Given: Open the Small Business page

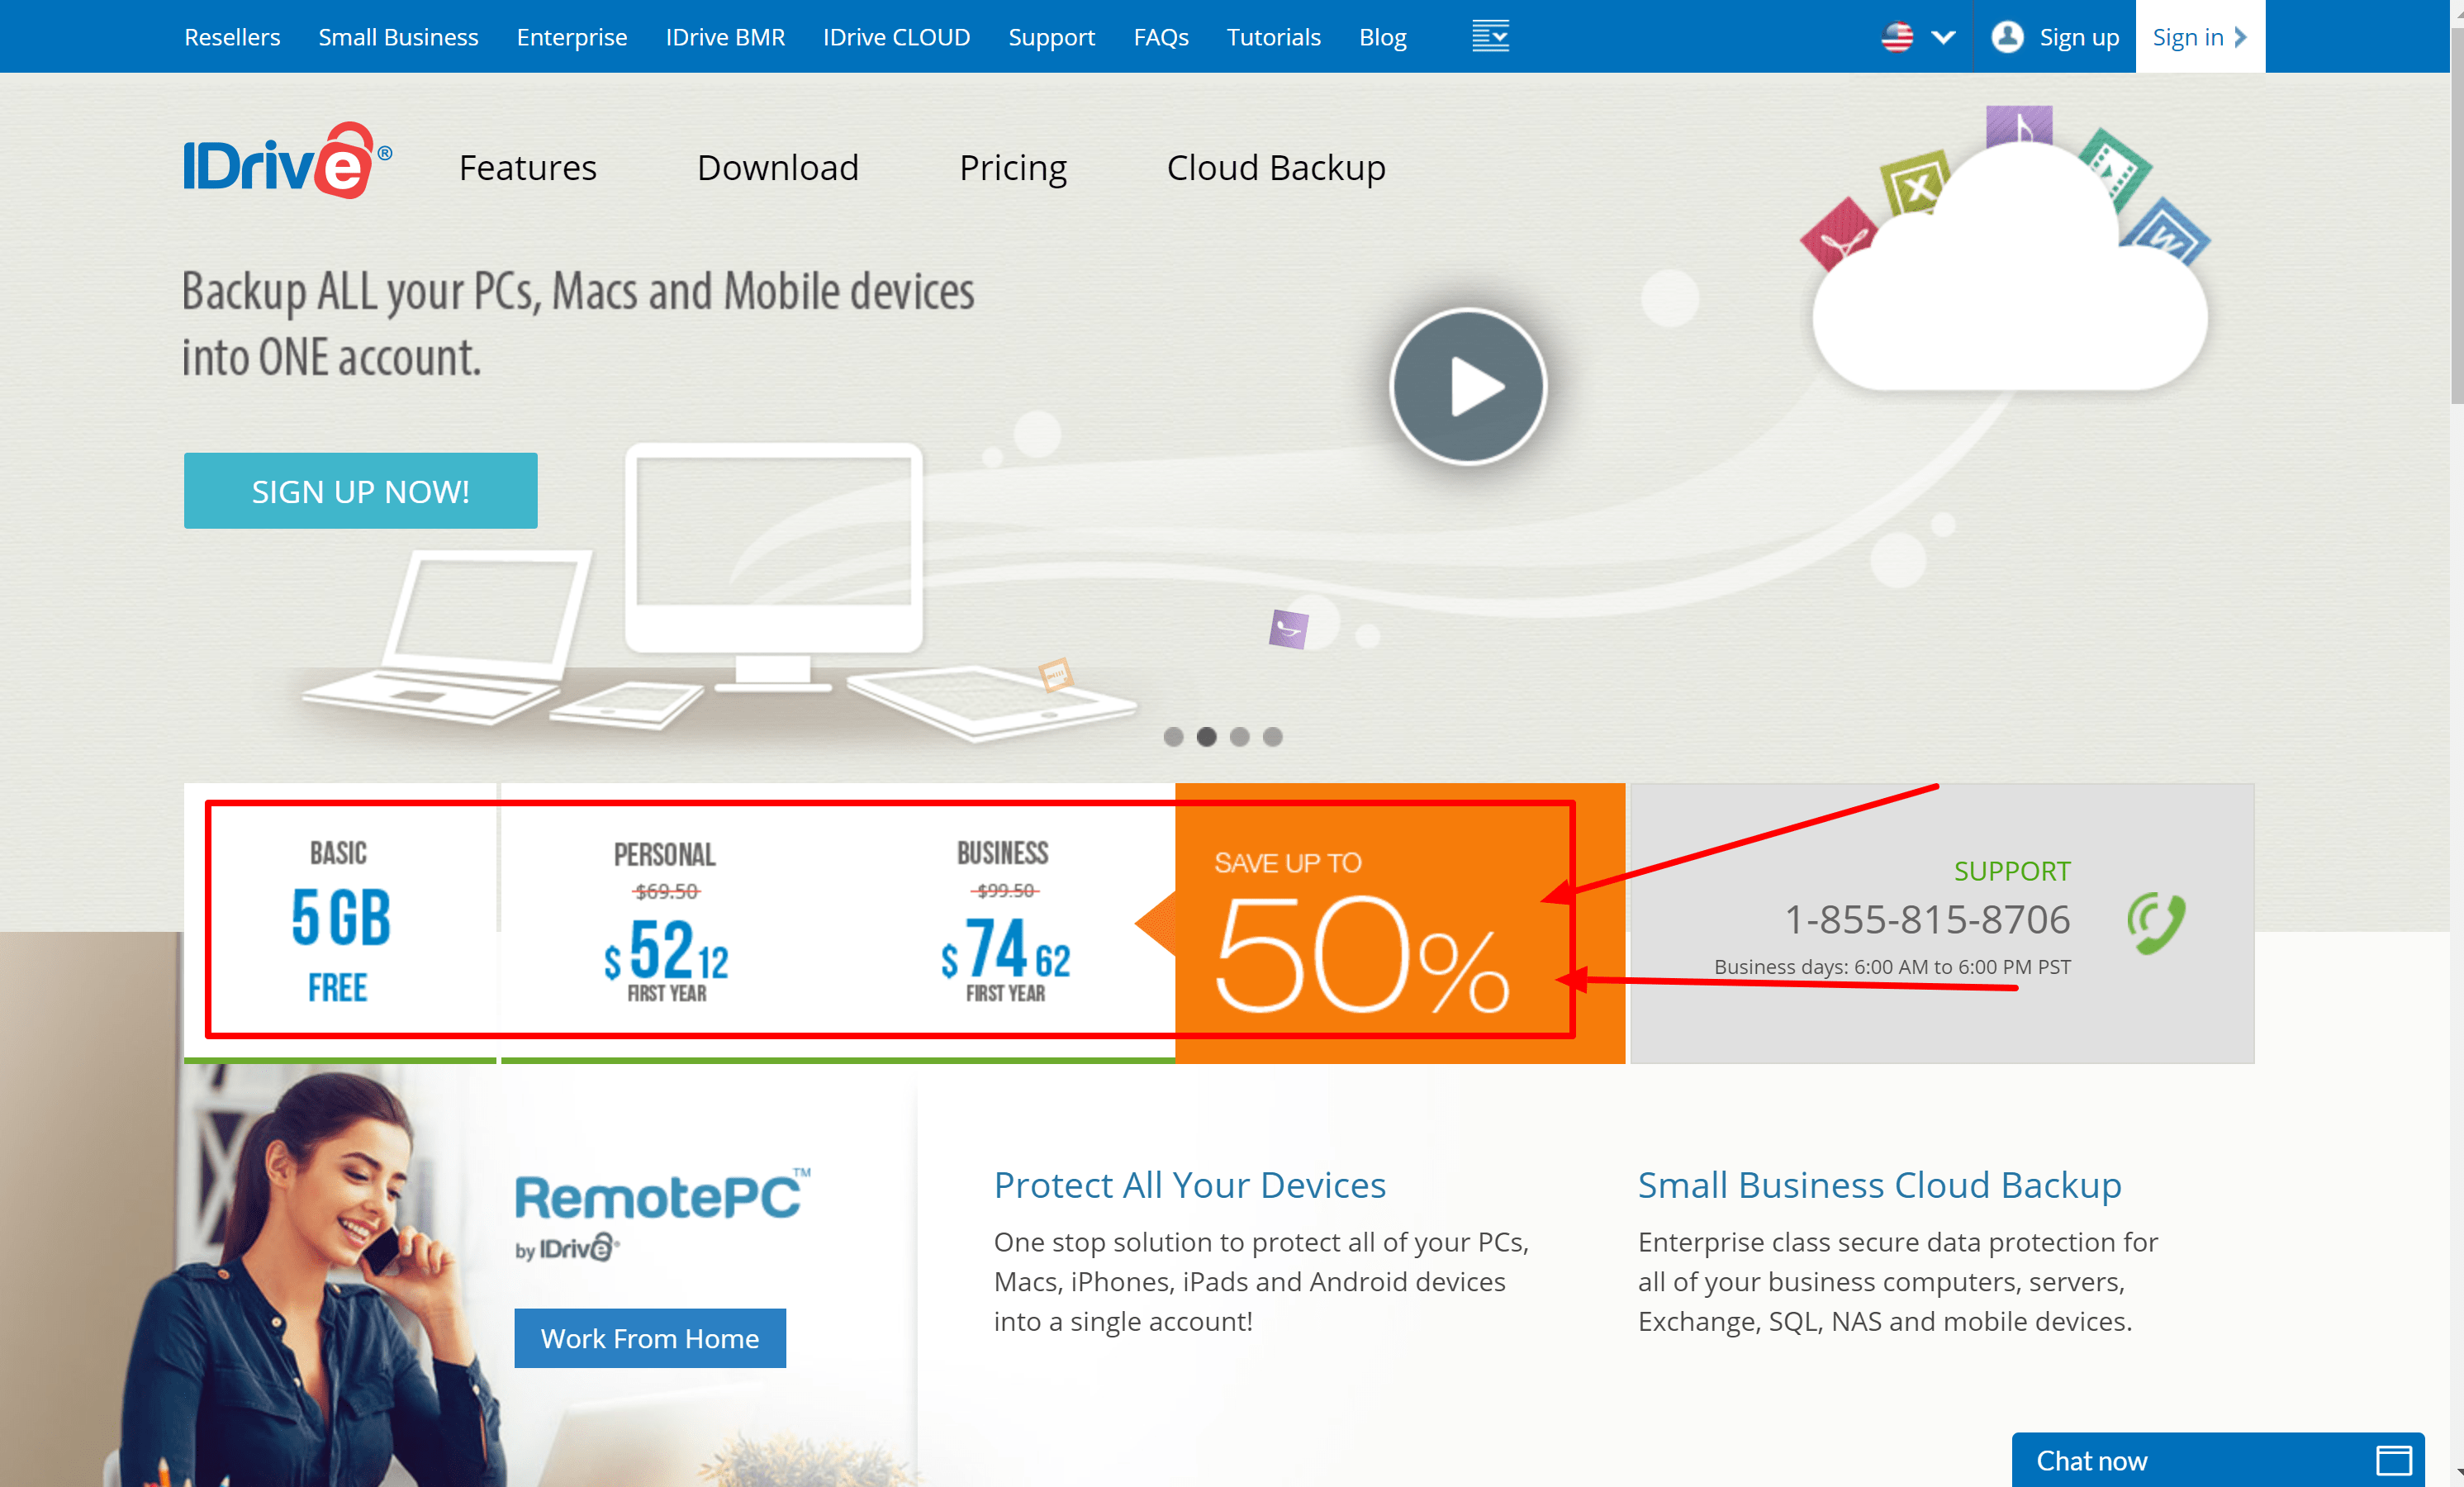Looking at the screenshot, I should (x=398, y=37).
